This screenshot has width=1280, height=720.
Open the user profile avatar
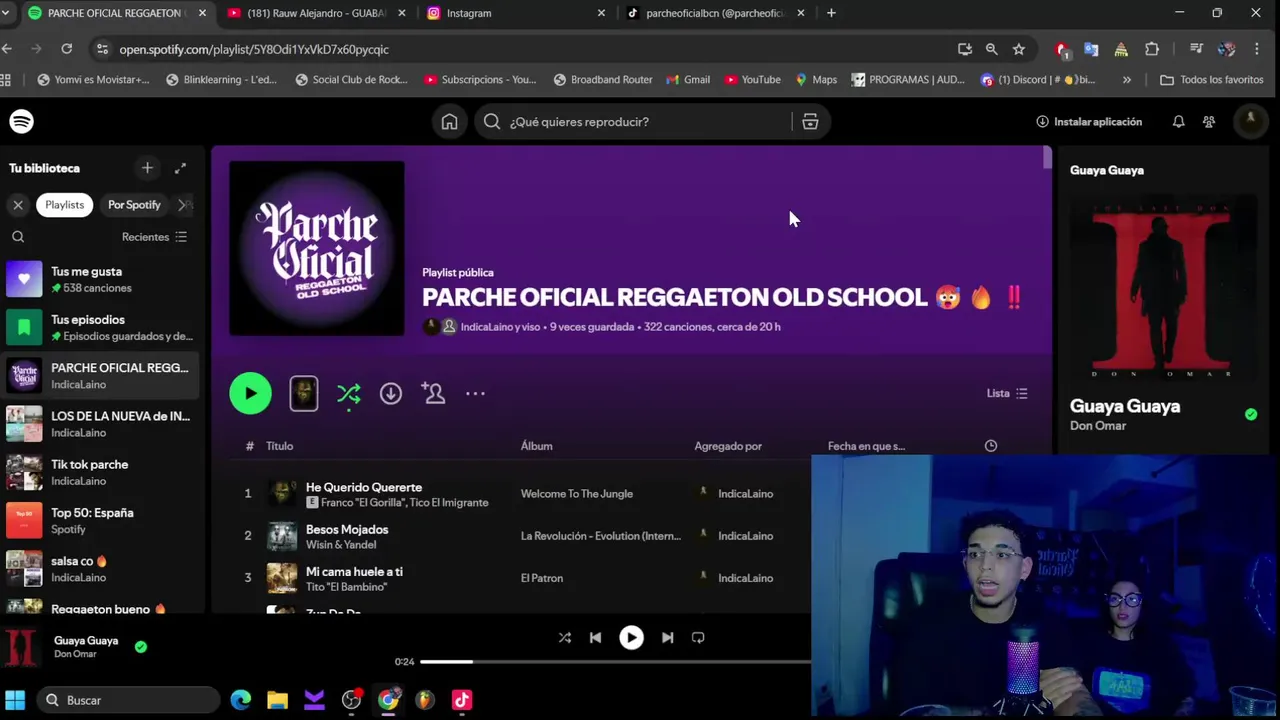click(x=1250, y=121)
